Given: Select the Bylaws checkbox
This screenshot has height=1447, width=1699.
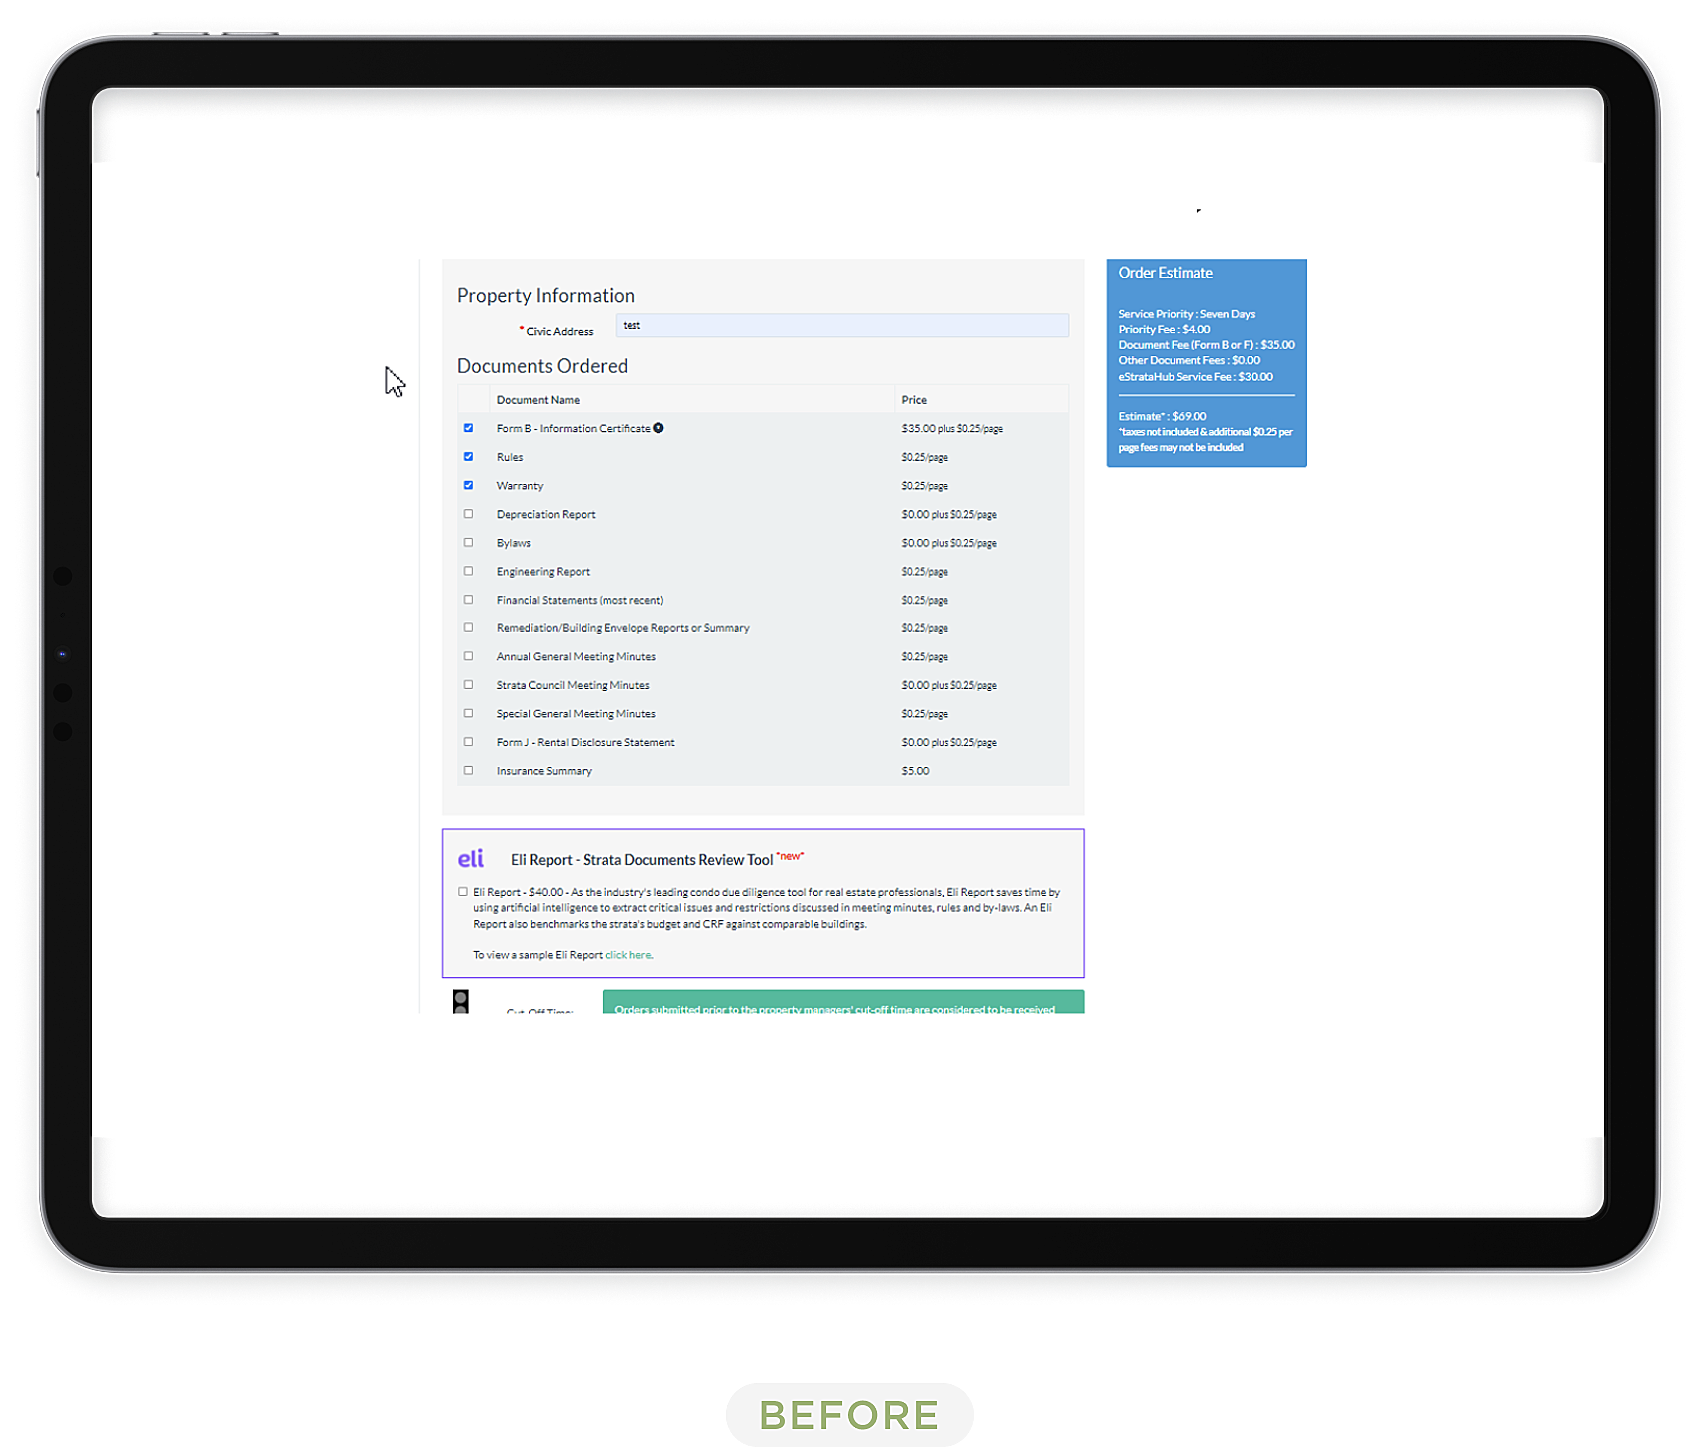Looking at the screenshot, I should tap(468, 543).
